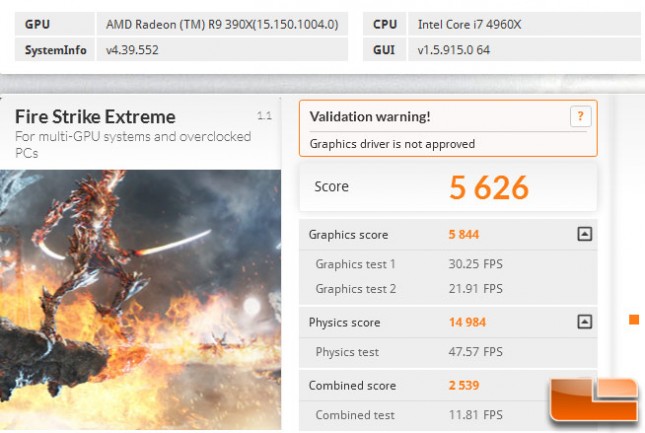Click the validation warning help question mark
Image resolution: width=645 pixels, height=433 pixels.
pyautogui.click(x=580, y=117)
